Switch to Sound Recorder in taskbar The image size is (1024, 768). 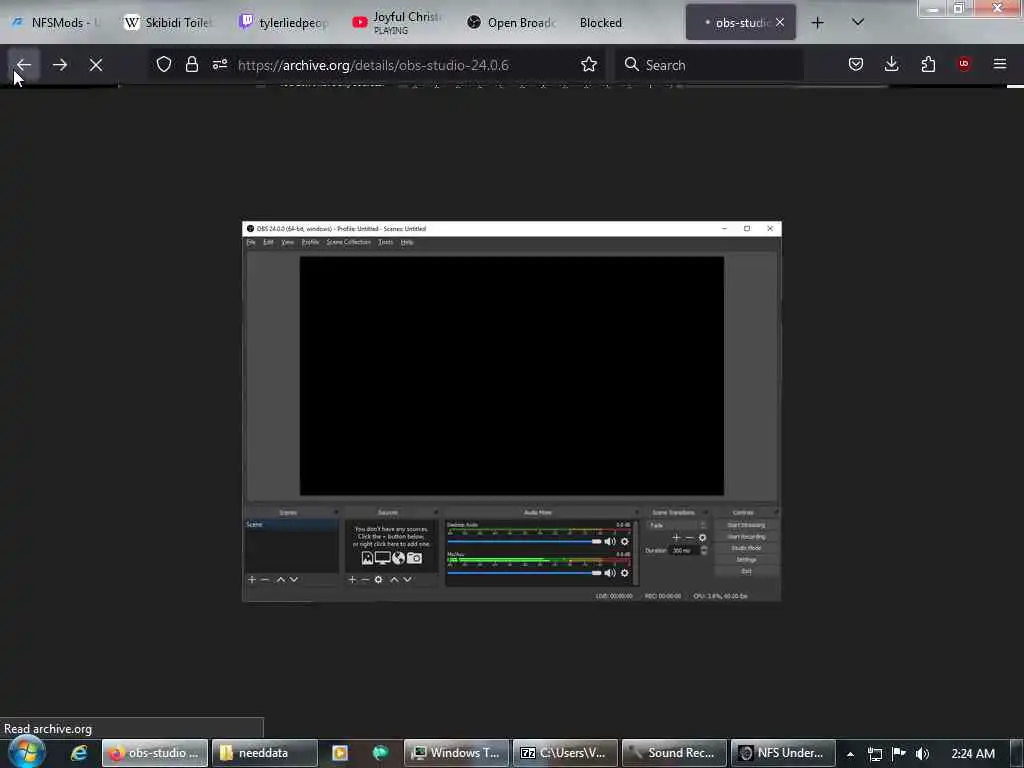[673, 753]
